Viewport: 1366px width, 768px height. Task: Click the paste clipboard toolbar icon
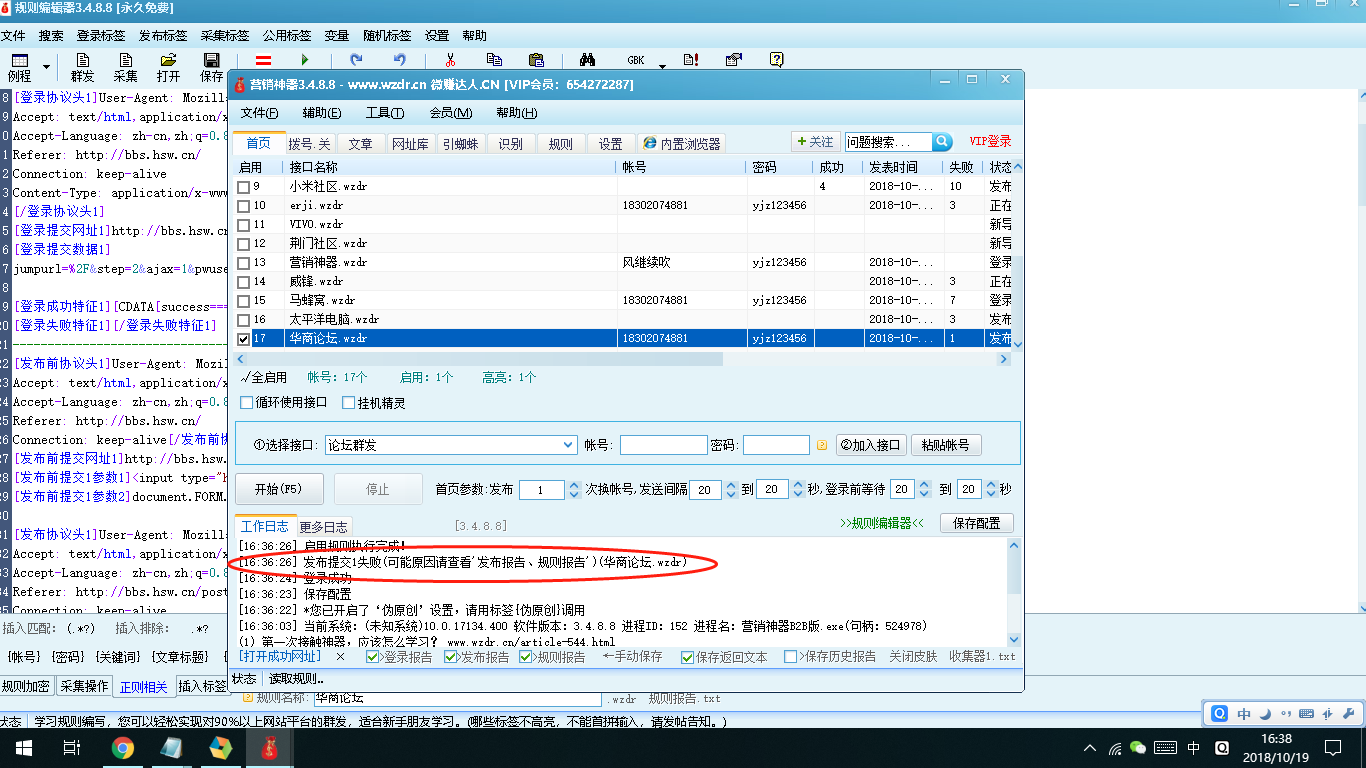[538, 60]
